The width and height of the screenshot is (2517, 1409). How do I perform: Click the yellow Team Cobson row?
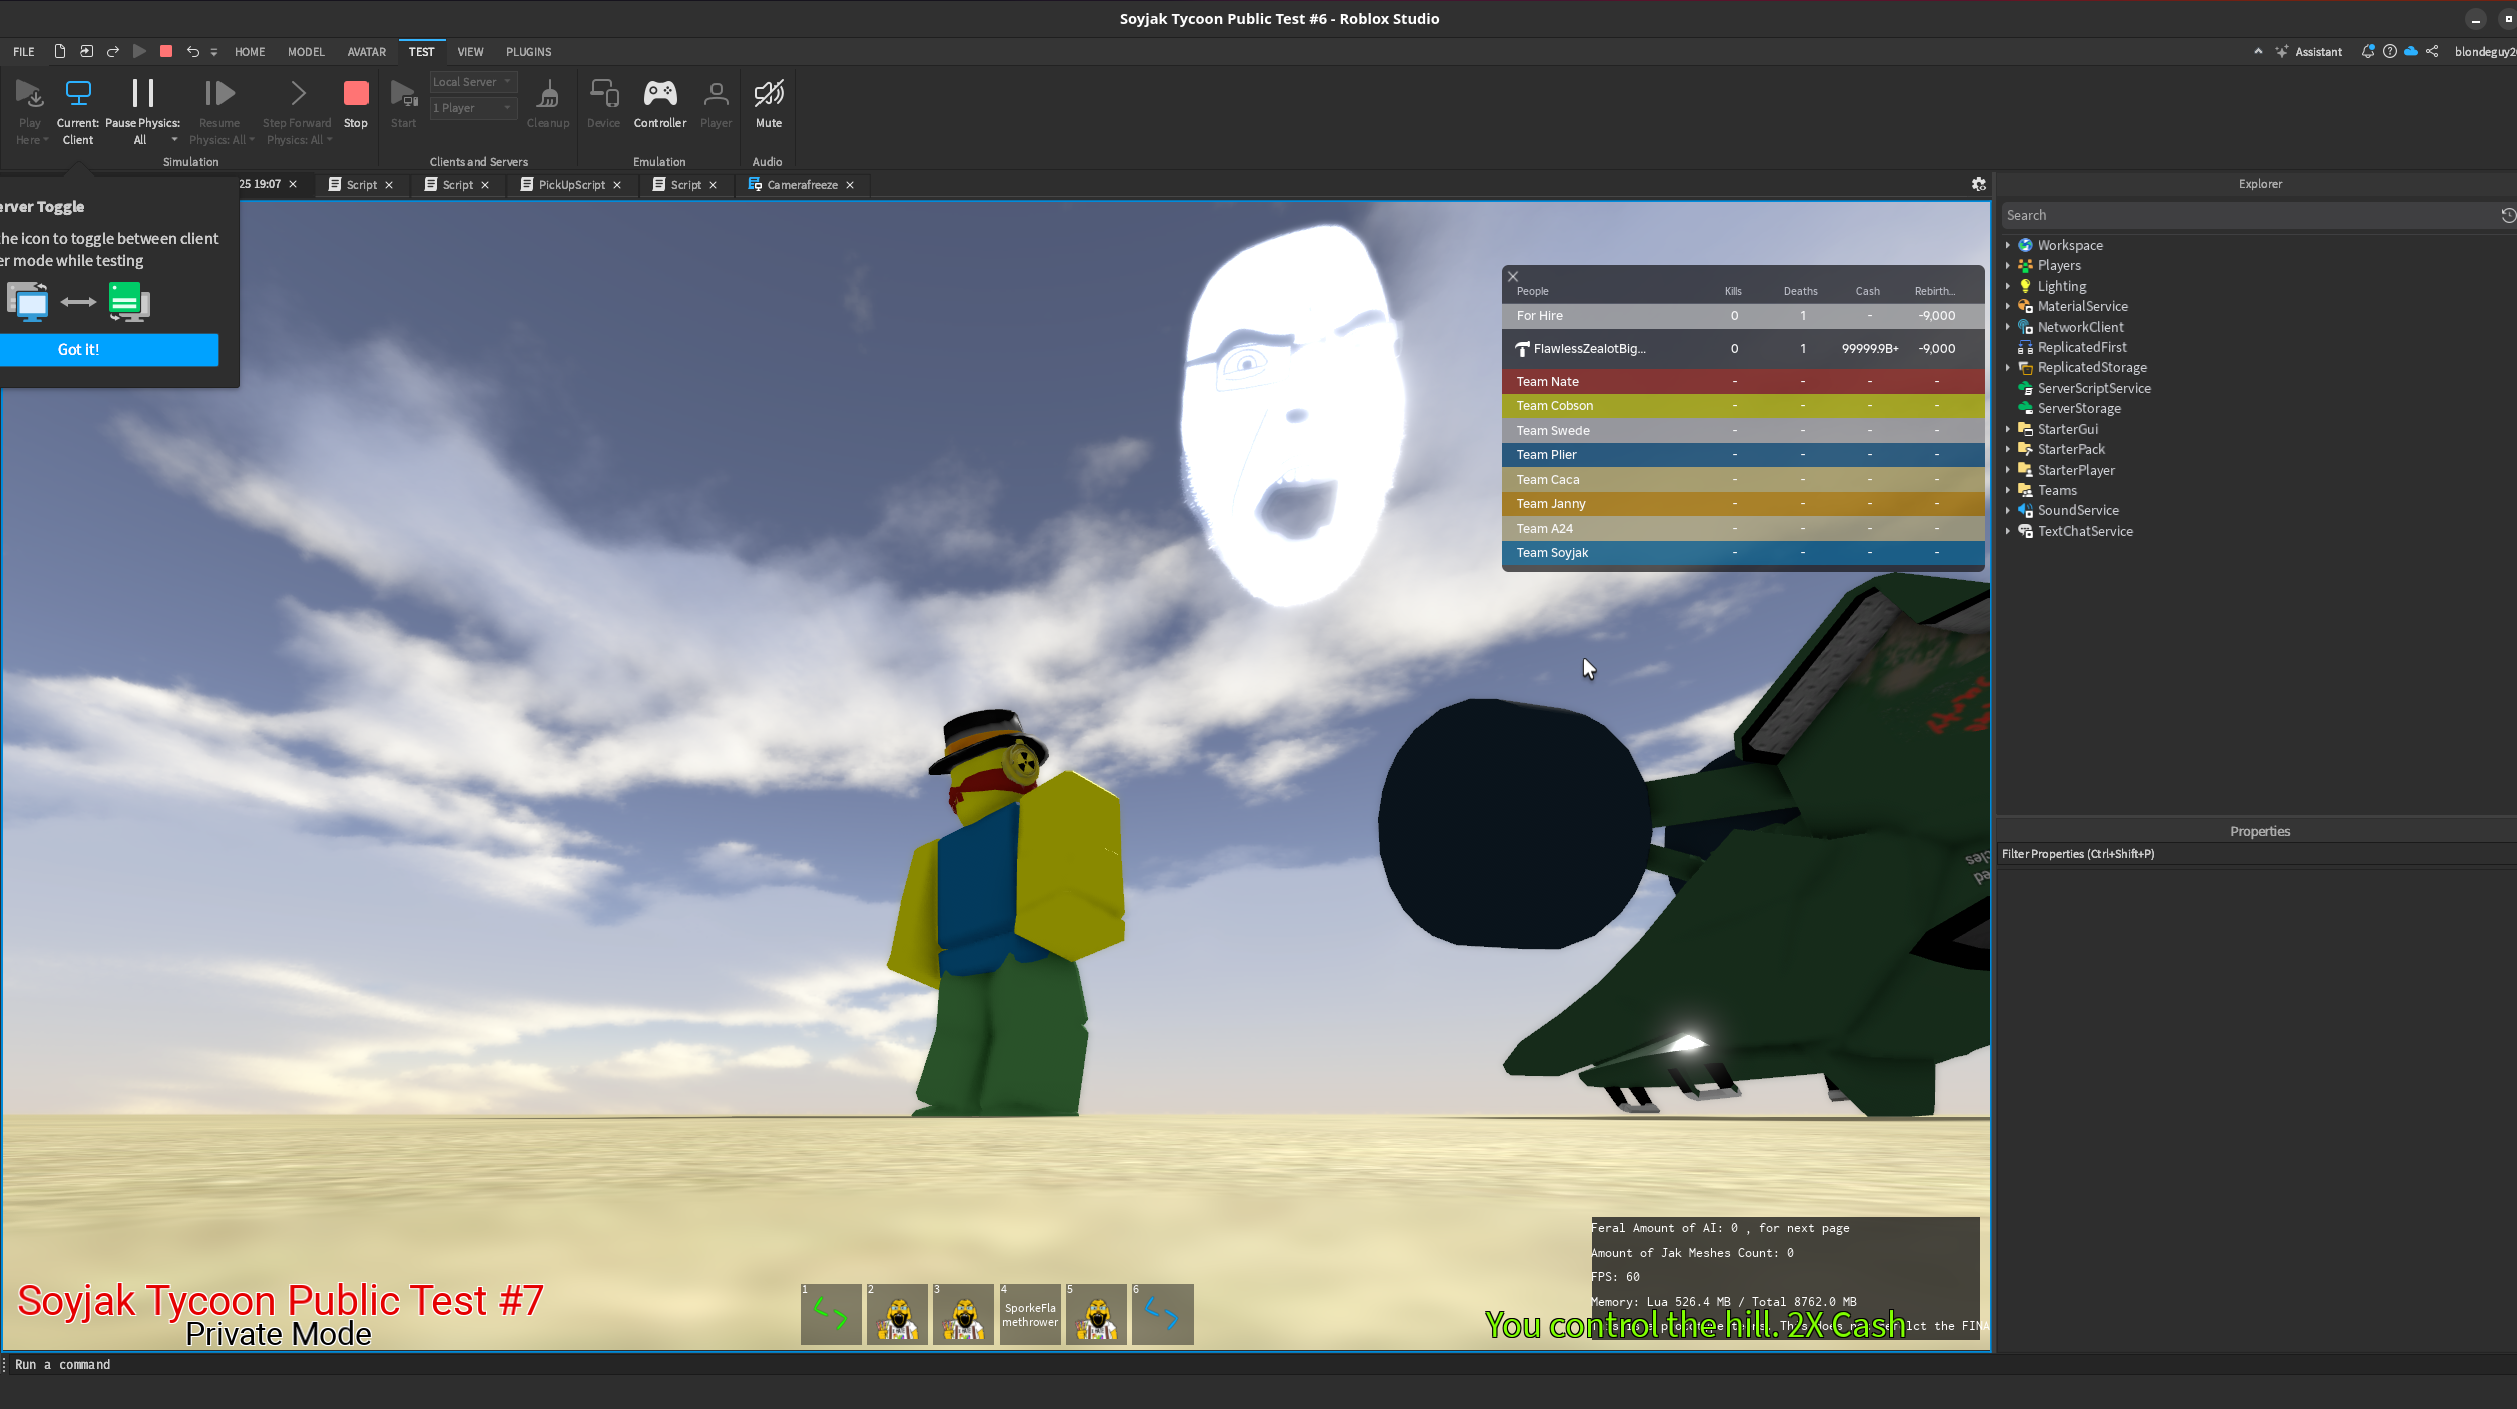(1742, 406)
